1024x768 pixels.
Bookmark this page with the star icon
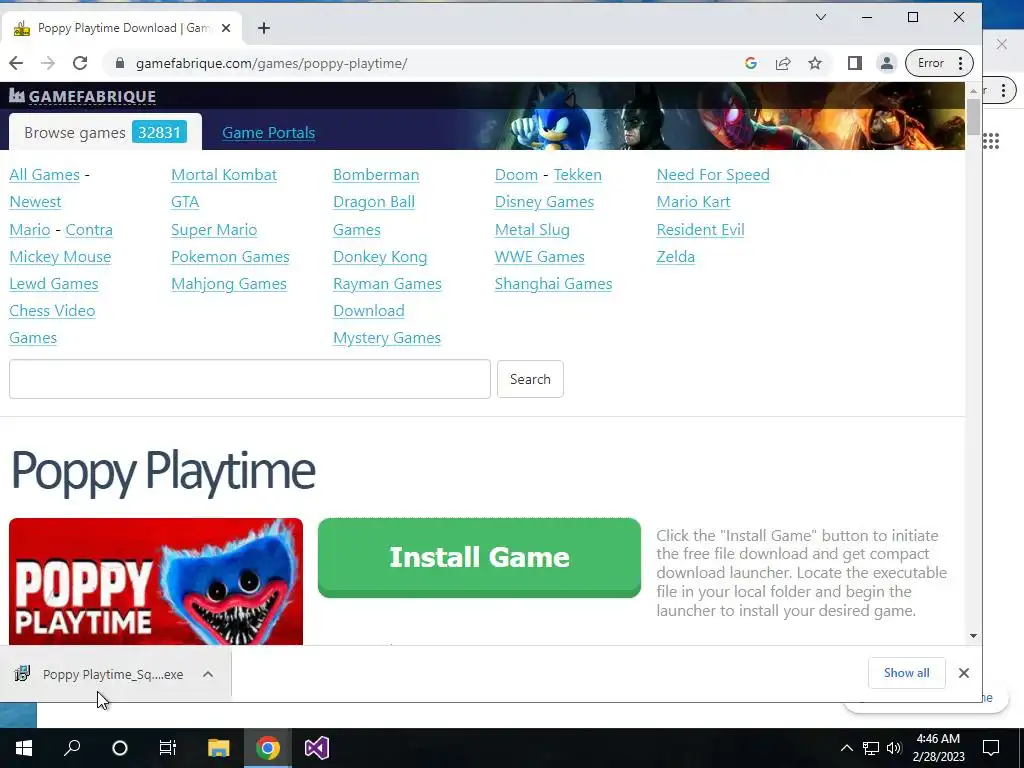[x=815, y=63]
